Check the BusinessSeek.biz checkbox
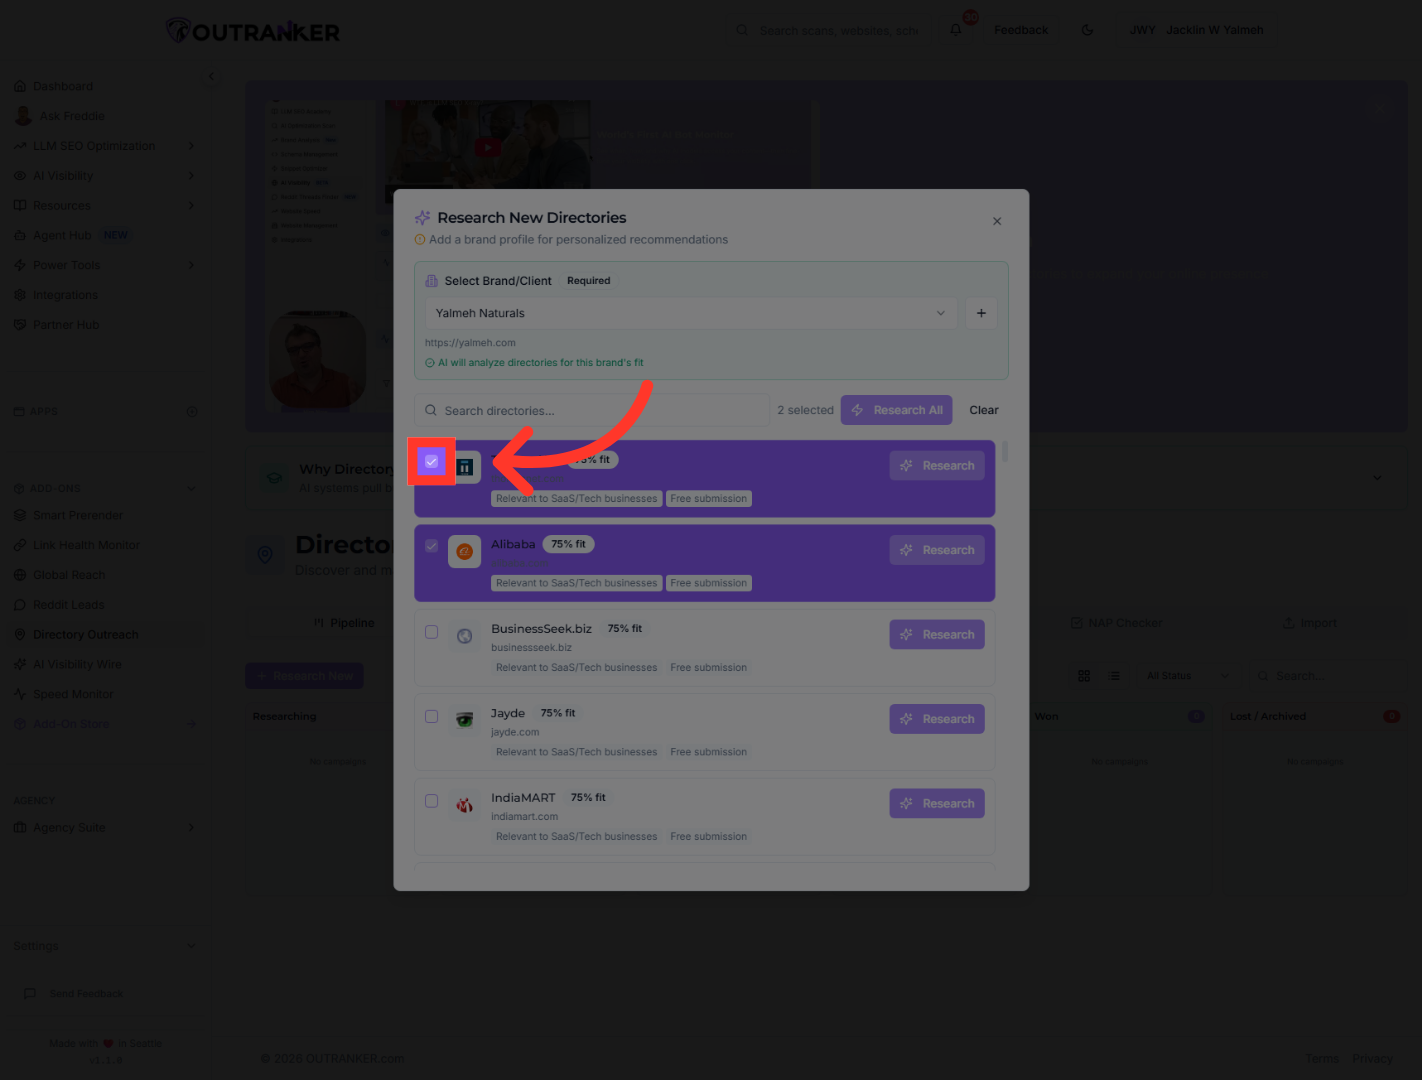The height and width of the screenshot is (1080, 1422). click(x=432, y=632)
